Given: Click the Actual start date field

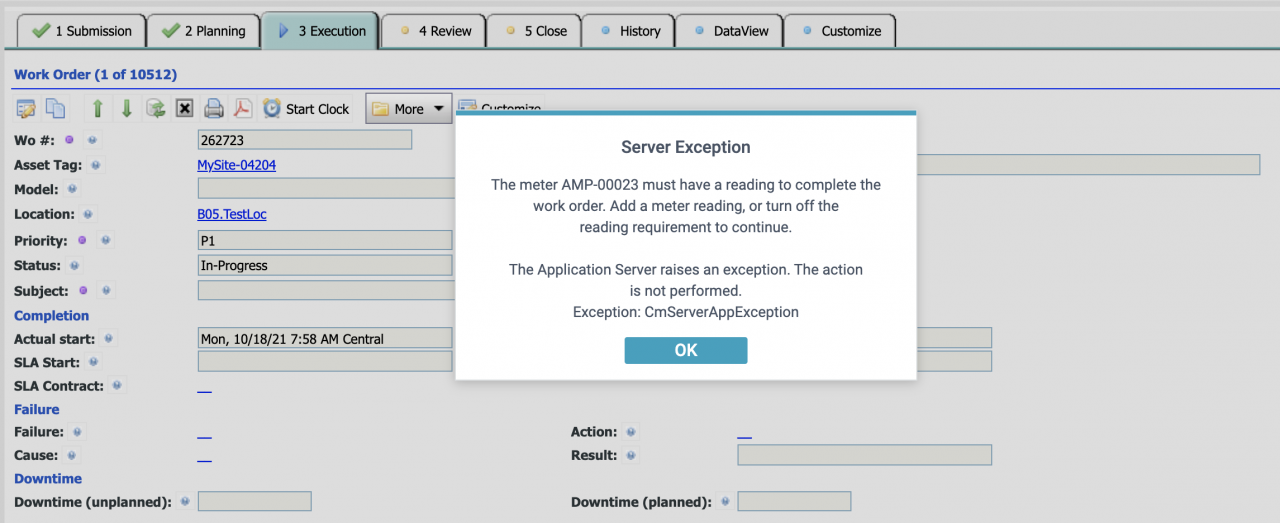Looking at the screenshot, I should 326,339.
